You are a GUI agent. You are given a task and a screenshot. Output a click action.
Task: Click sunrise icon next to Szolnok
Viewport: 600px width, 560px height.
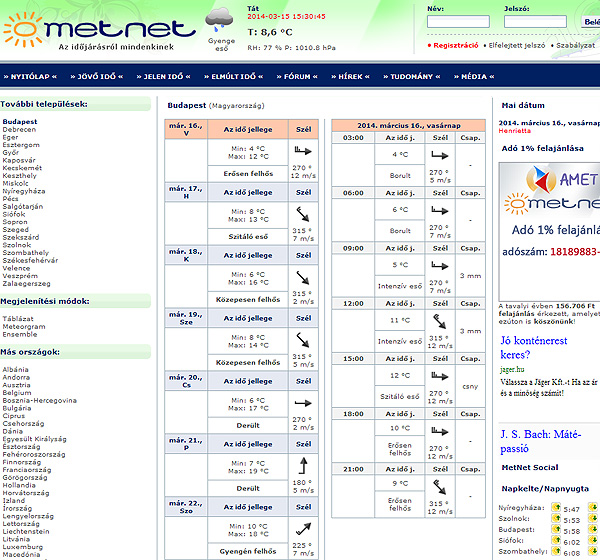click(556, 519)
